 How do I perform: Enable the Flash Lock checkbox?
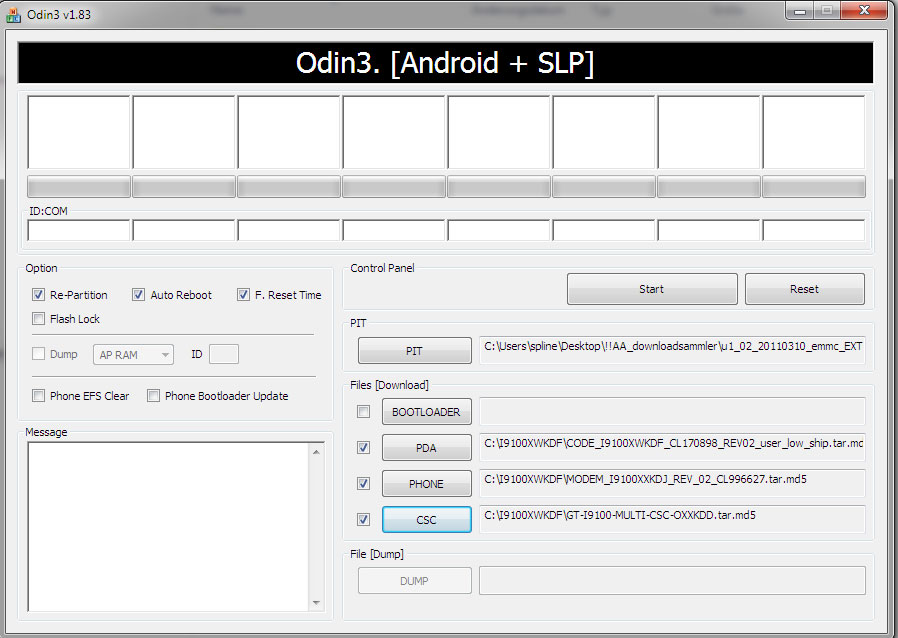pyautogui.click(x=39, y=319)
